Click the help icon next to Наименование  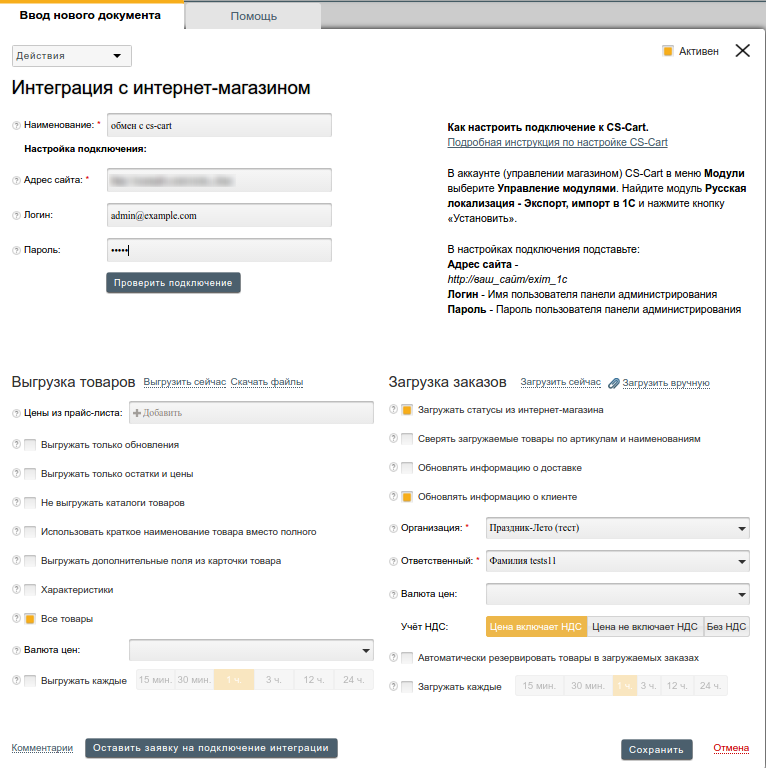tap(16, 125)
